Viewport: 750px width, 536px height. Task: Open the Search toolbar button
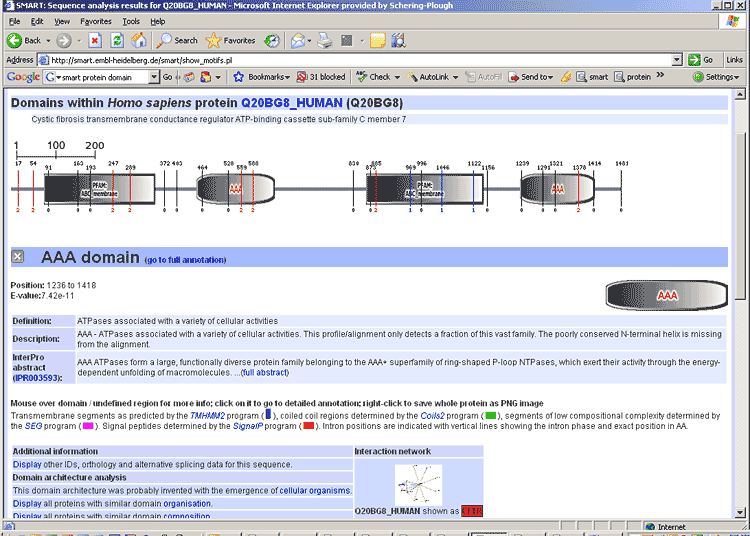[176, 41]
